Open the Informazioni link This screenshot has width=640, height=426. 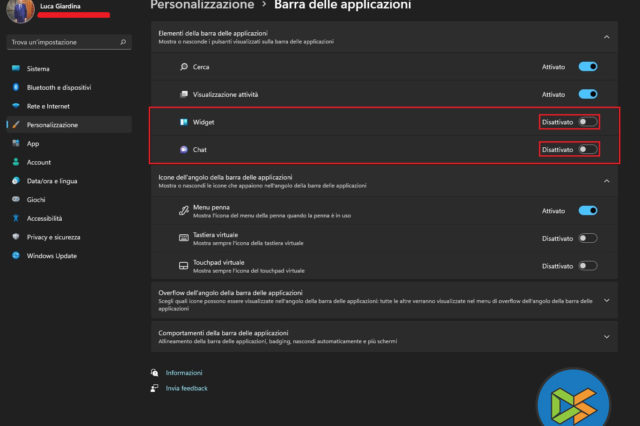pyautogui.click(x=183, y=372)
